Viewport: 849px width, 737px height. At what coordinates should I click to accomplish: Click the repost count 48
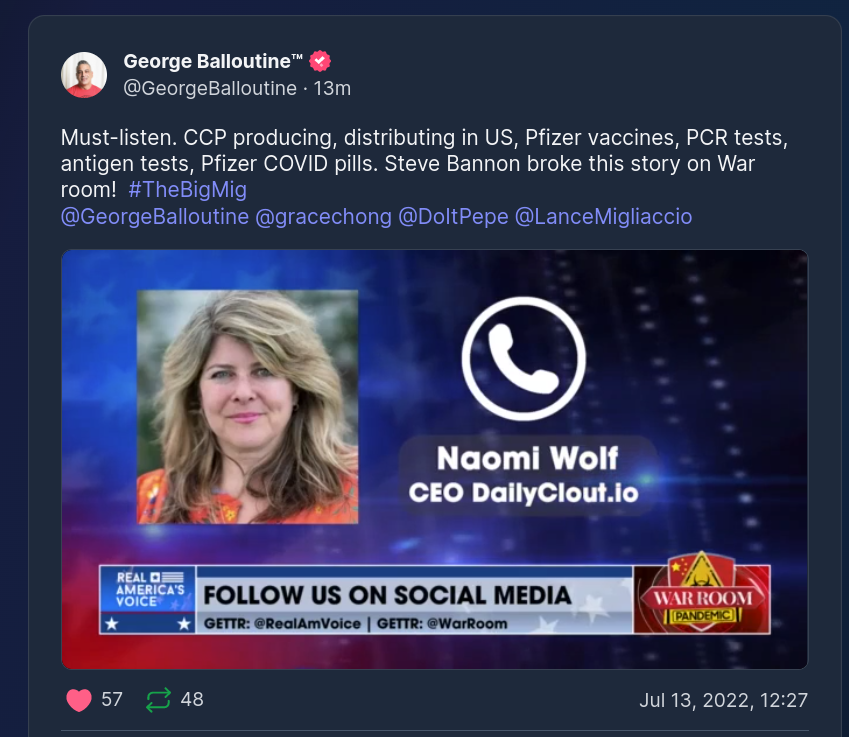click(192, 699)
